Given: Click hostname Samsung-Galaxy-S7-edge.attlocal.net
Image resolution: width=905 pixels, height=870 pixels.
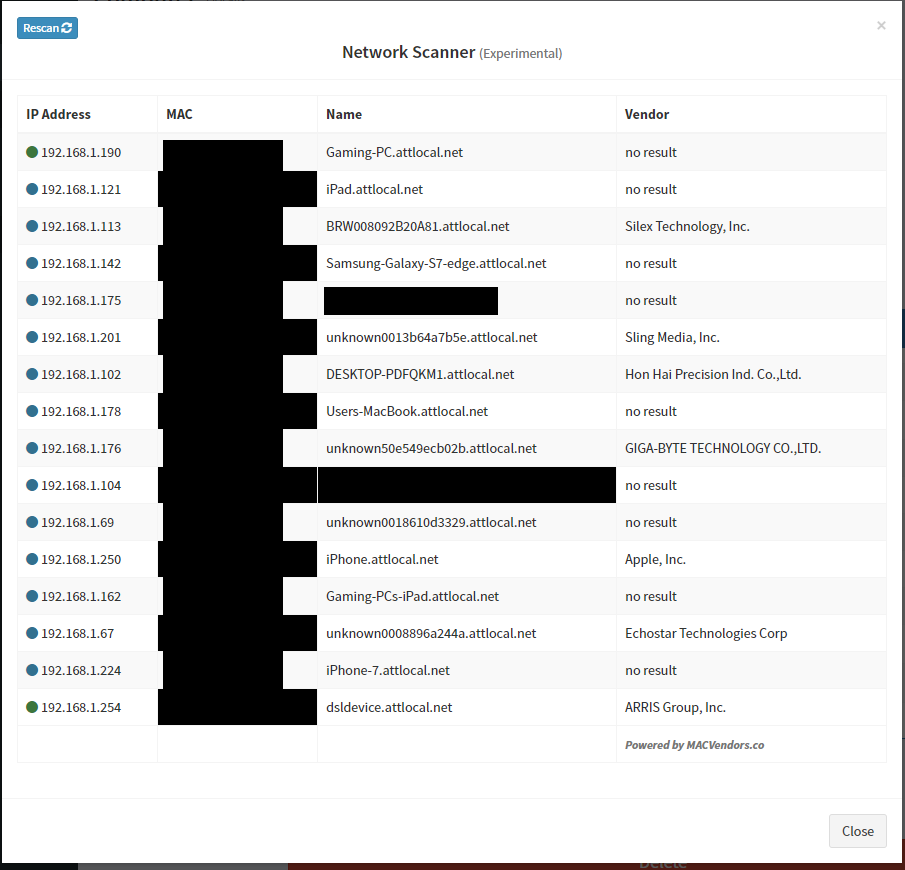Looking at the screenshot, I should [x=436, y=263].
